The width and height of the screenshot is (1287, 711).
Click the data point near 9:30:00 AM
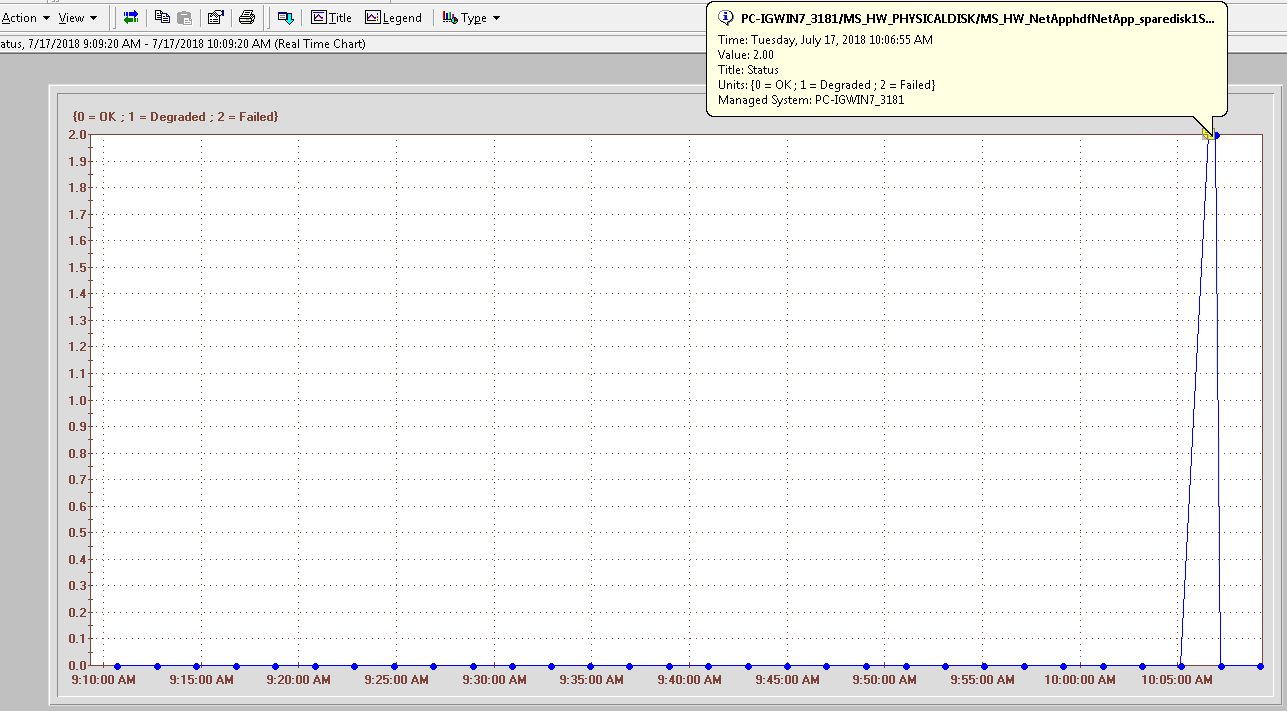[512, 666]
